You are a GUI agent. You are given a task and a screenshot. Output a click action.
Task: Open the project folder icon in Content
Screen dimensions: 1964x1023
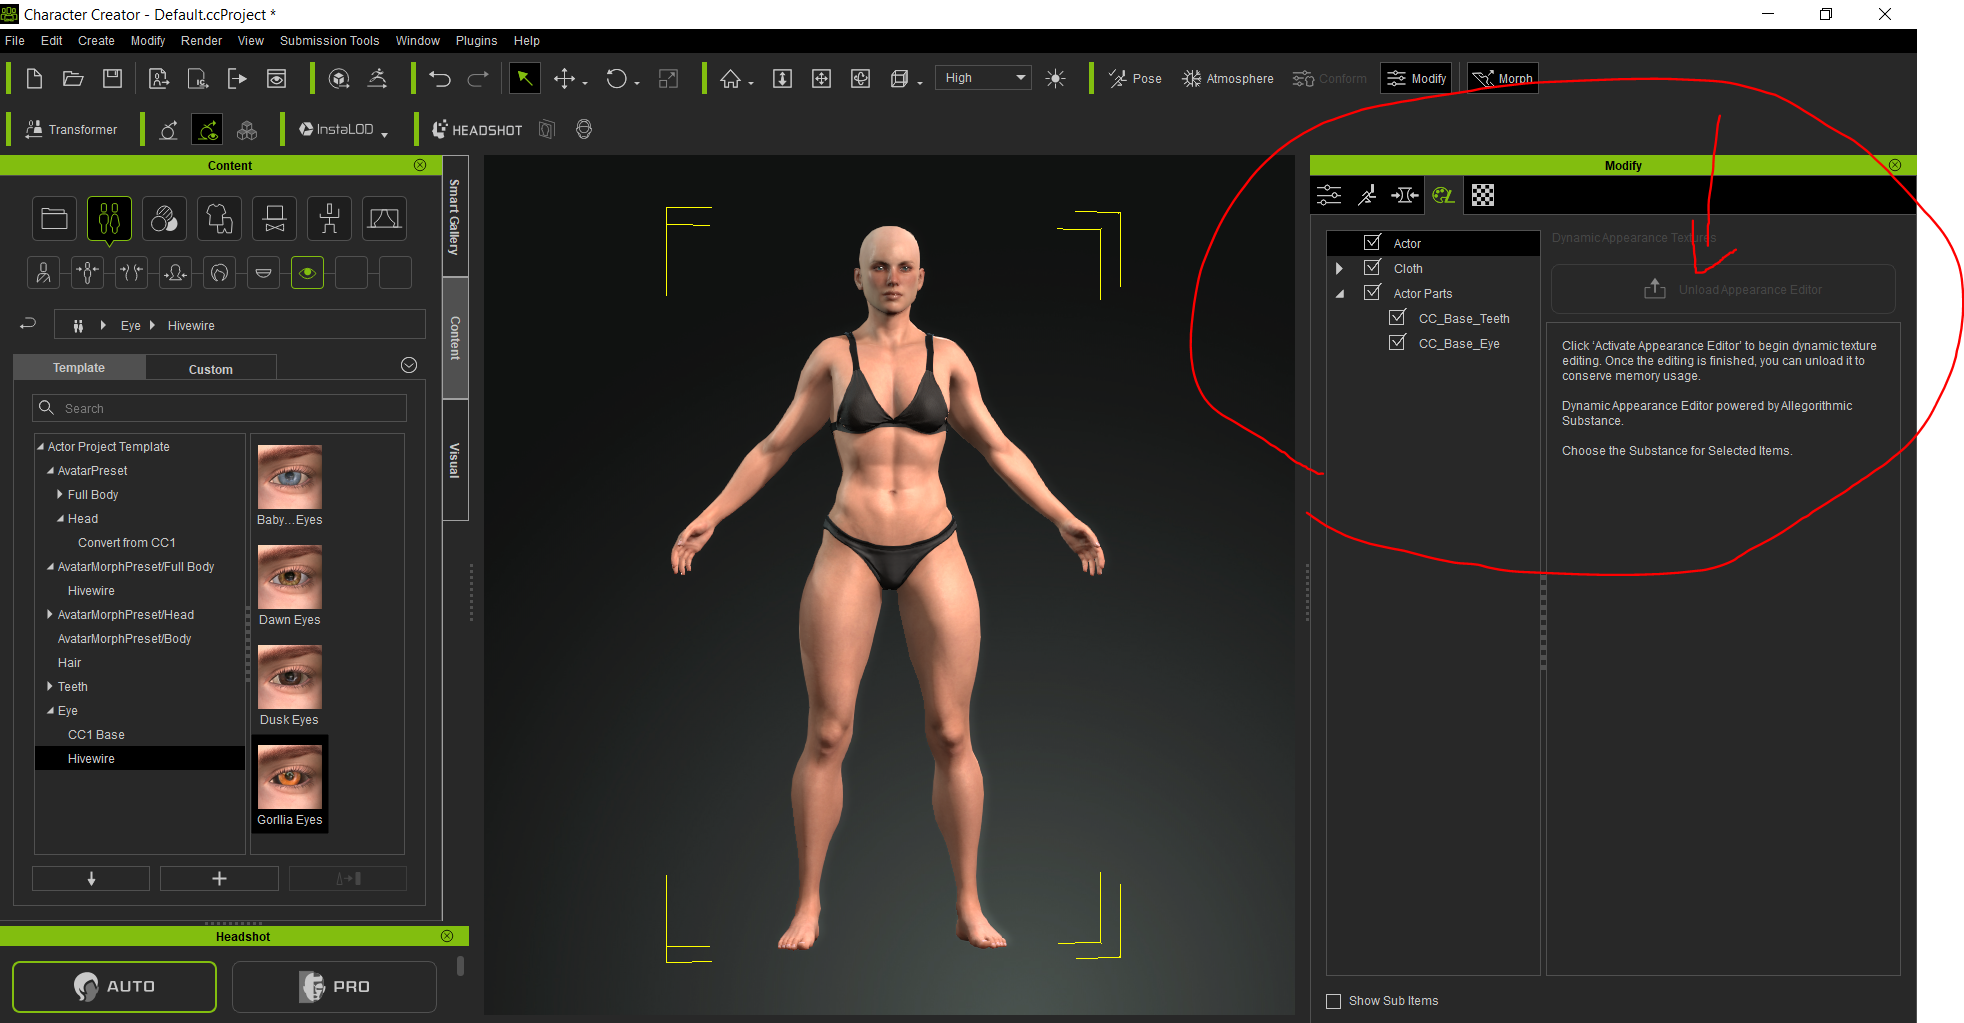click(x=55, y=218)
